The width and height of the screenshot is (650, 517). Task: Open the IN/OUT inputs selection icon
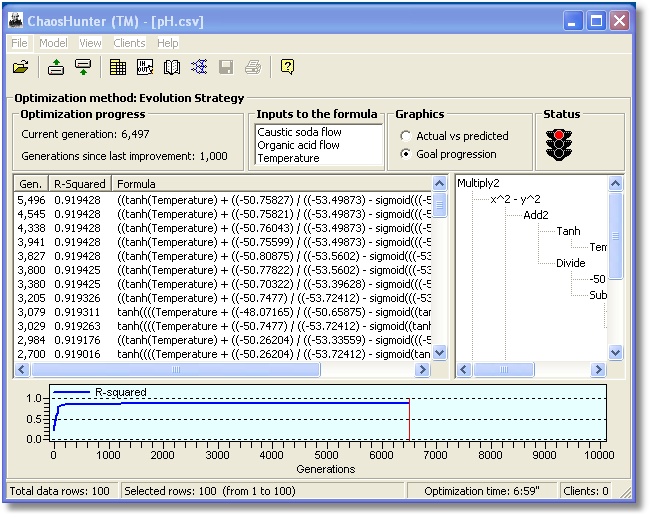tap(145, 67)
